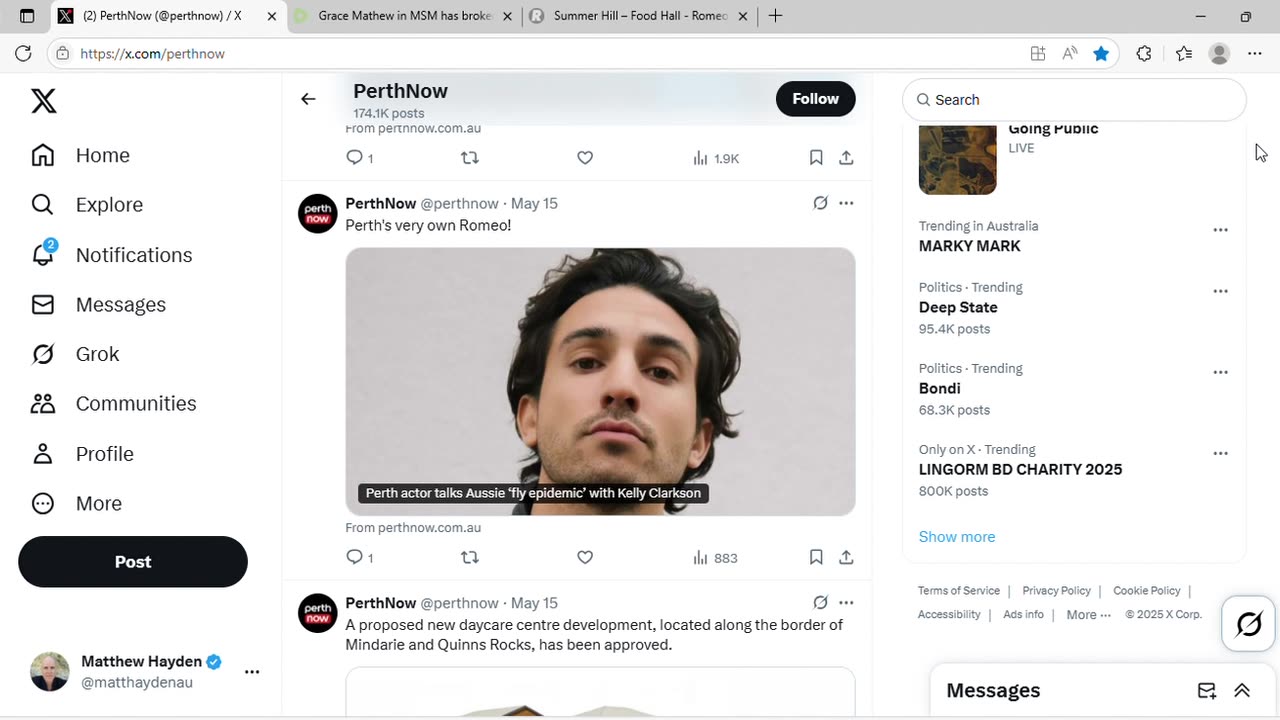This screenshot has height=720, width=1280.
Task: Open Notifications from the sidebar
Action: tap(112, 255)
